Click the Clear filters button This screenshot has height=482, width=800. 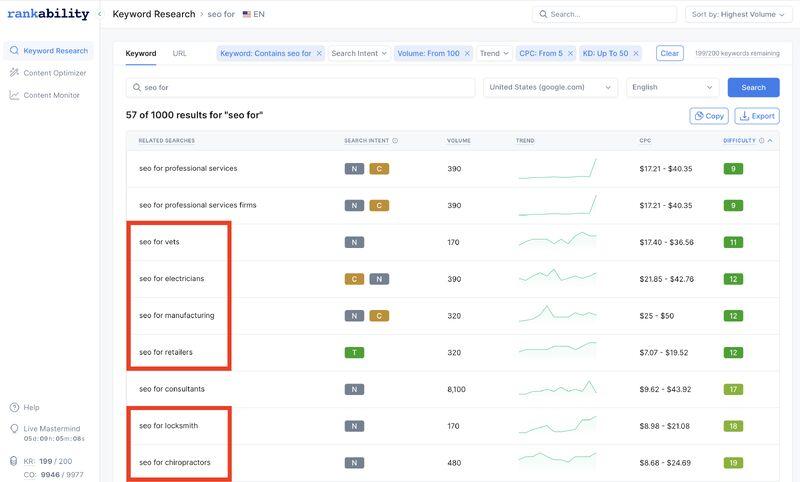669,53
